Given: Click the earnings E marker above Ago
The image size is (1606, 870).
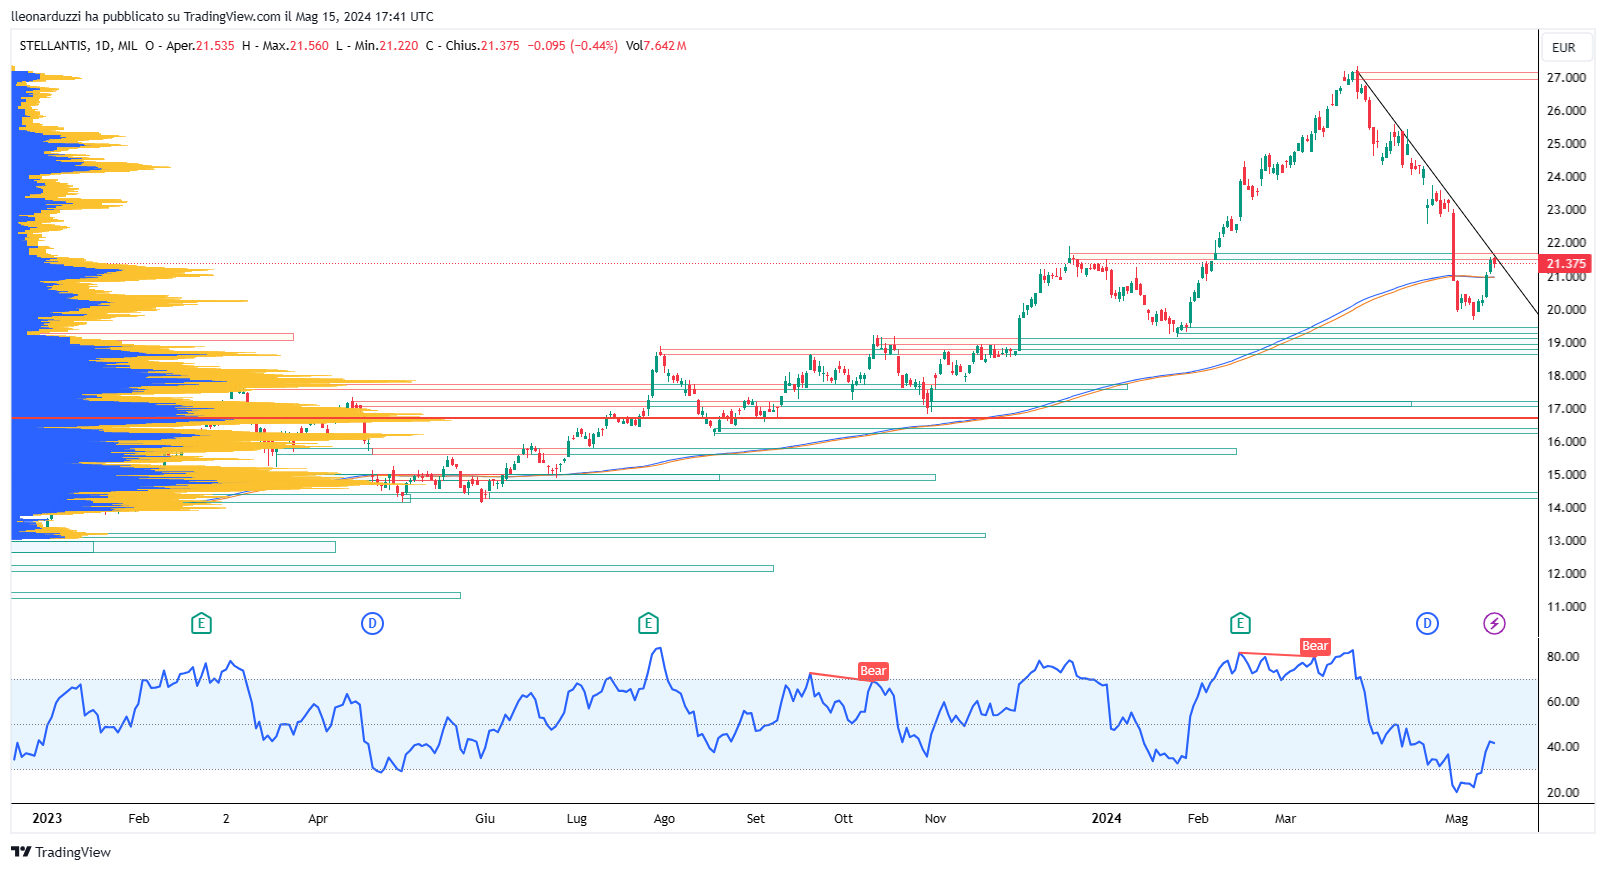Looking at the screenshot, I should (x=648, y=624).
